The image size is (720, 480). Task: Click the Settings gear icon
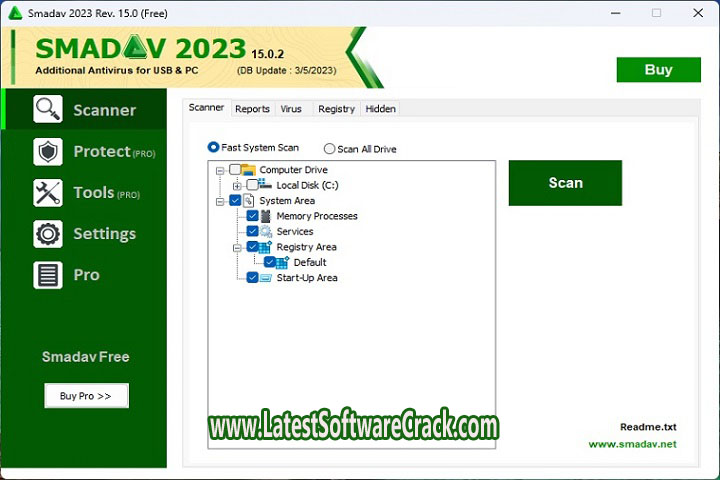click(48, 234)
